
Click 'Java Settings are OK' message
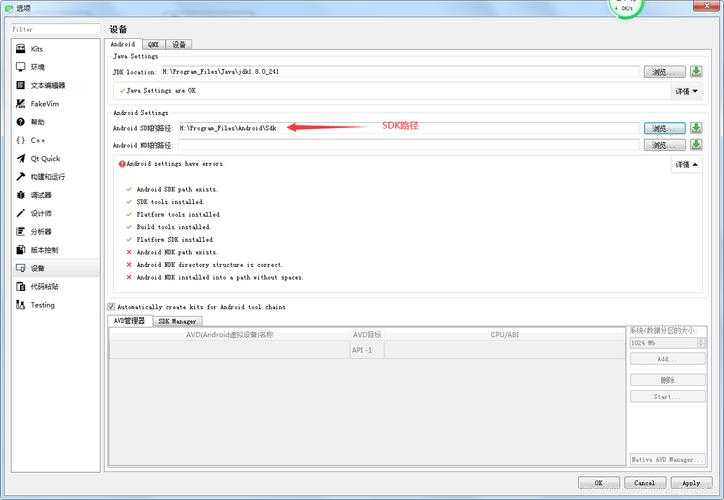tap(161, 91)
